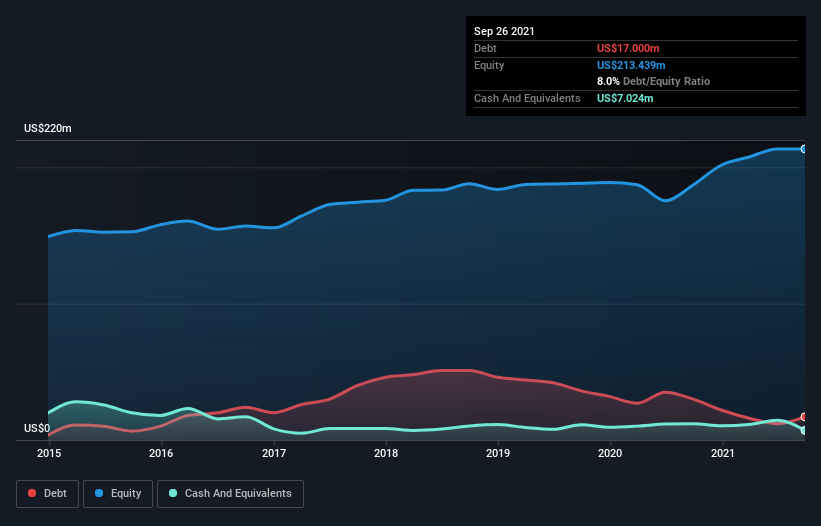Click the US$220m y-axis label
The height and width of the screenshot is (526, 821).
[x=48, y=128]
